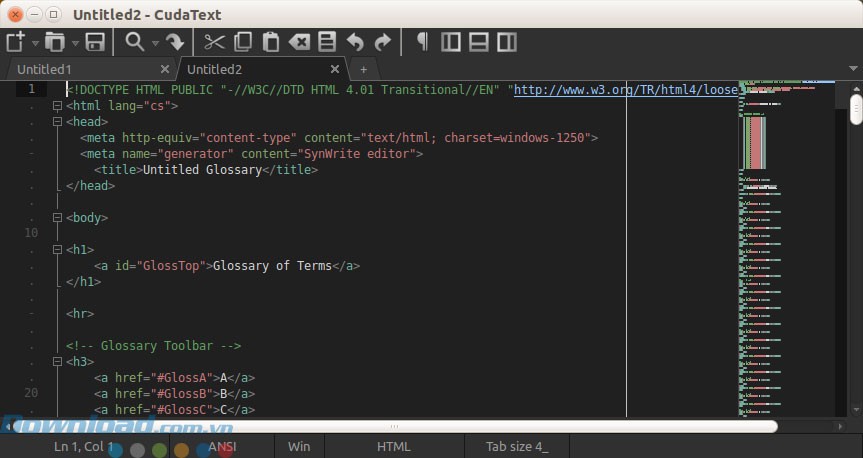Click the HTML lexer in status bar
The width and height of the screenshot is (863, 458).
[x=393, y=447]
